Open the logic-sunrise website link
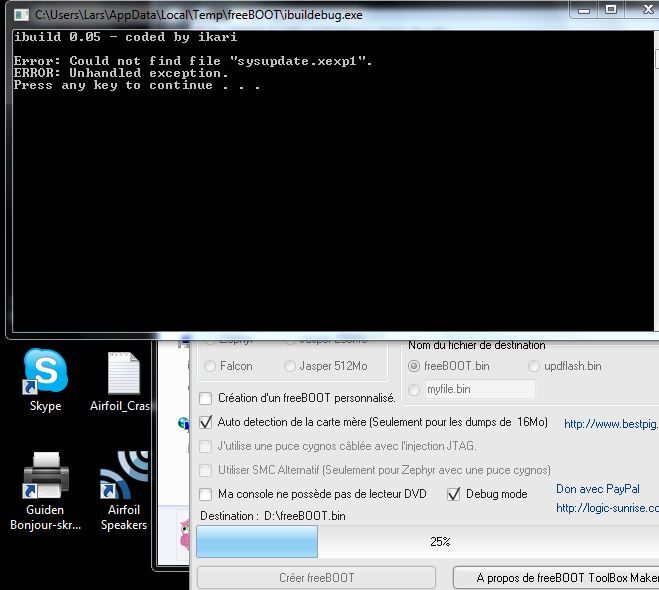 (607, 508)
